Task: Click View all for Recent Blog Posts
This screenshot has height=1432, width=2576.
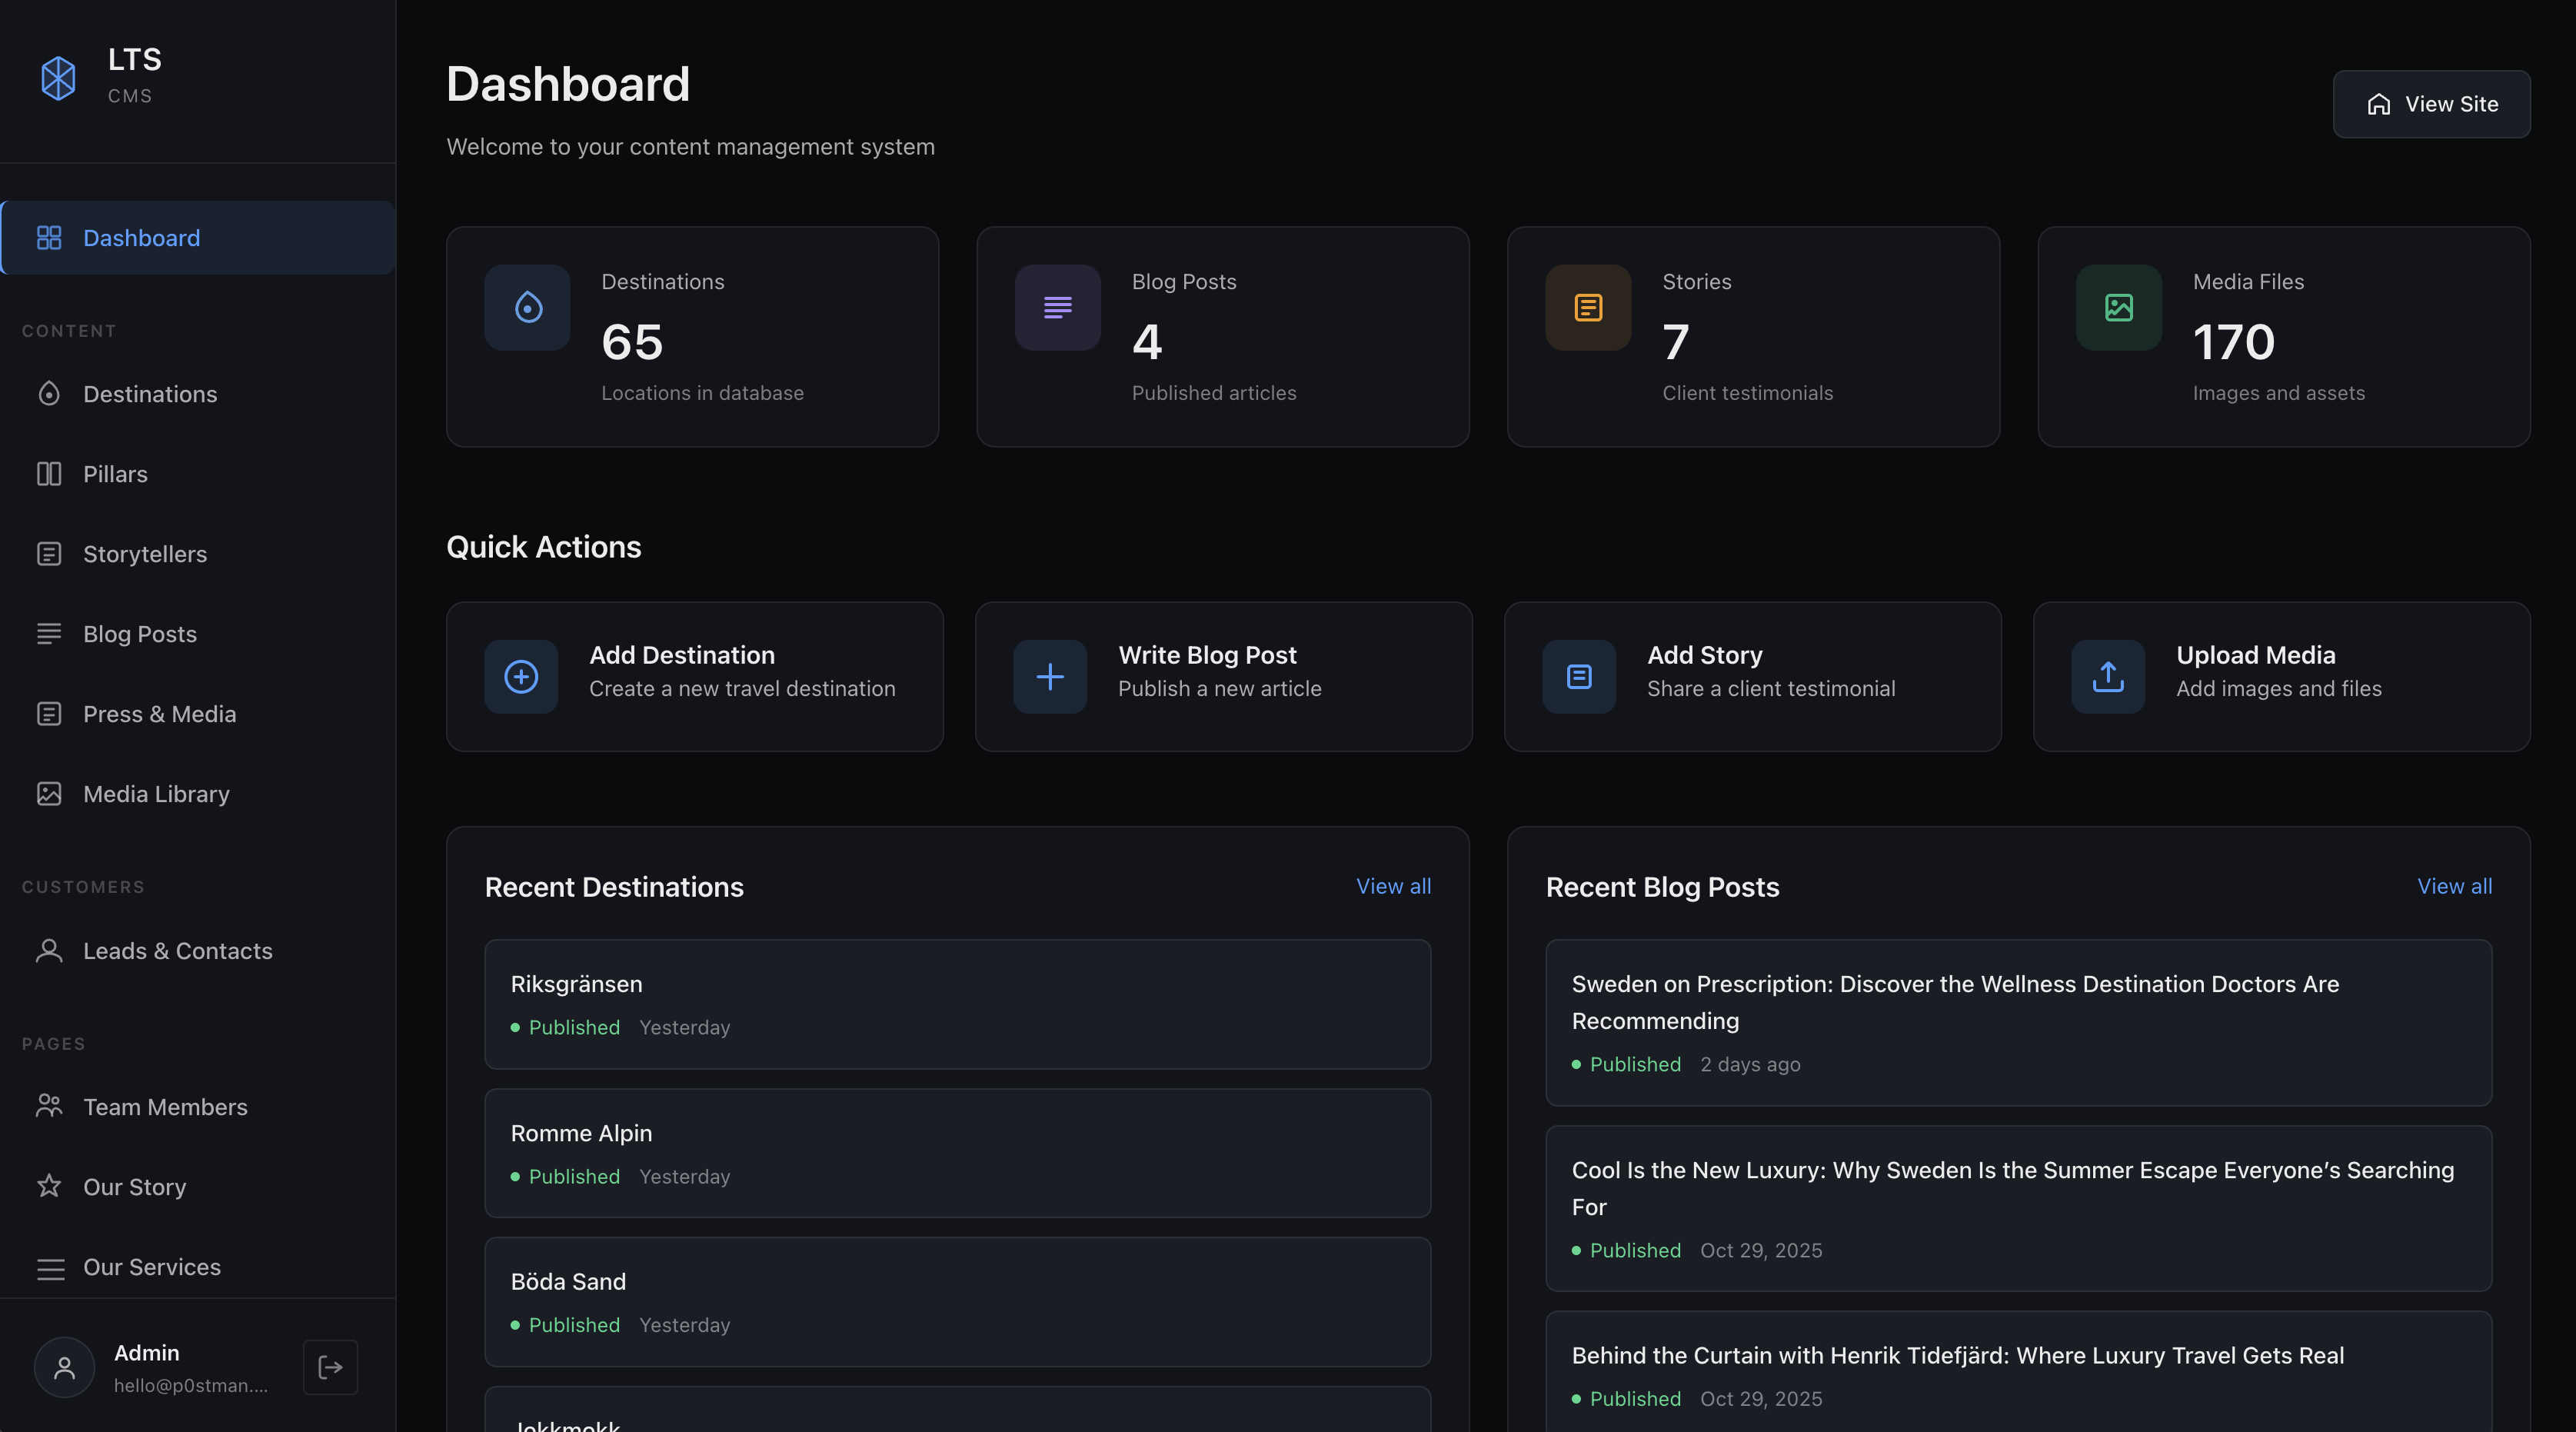Action: click(2454, 886)
